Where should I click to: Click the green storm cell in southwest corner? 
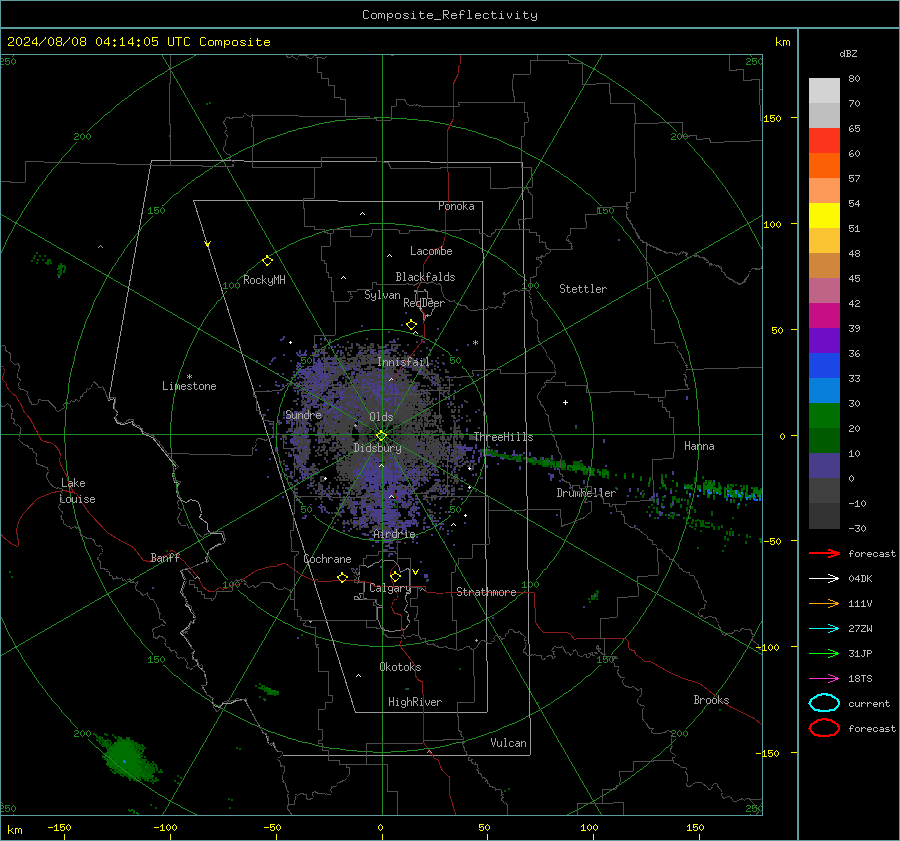(x=127, y=758)
